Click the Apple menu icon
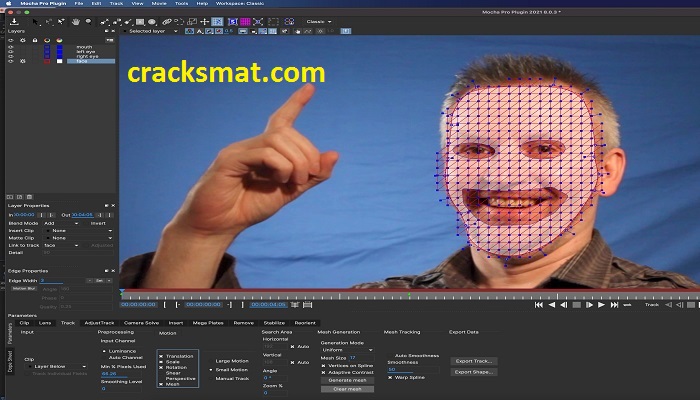This screenshot has height=400, width=700. point(8,3)
